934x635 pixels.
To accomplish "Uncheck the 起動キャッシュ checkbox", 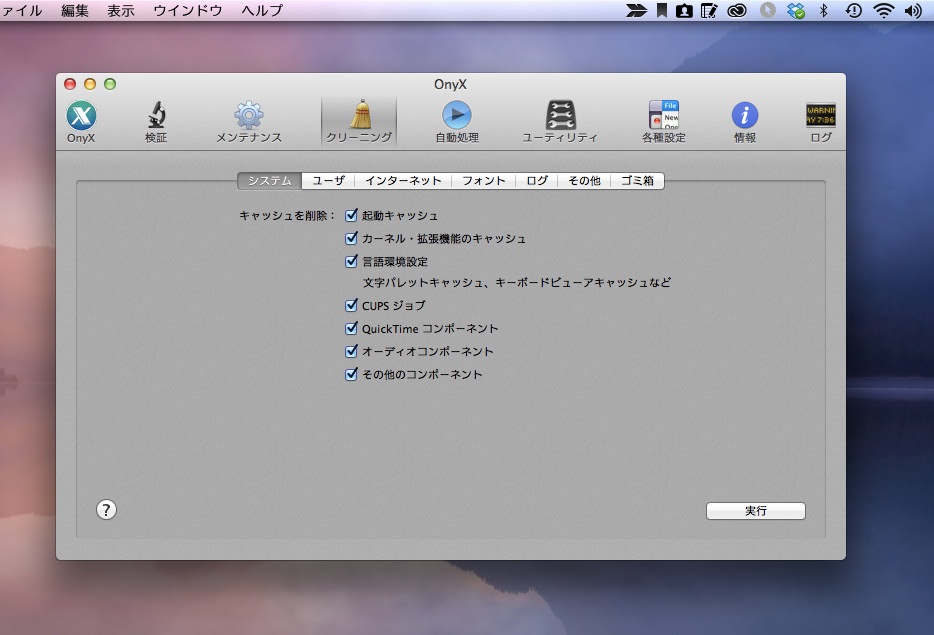I will [x=351, y=215].
